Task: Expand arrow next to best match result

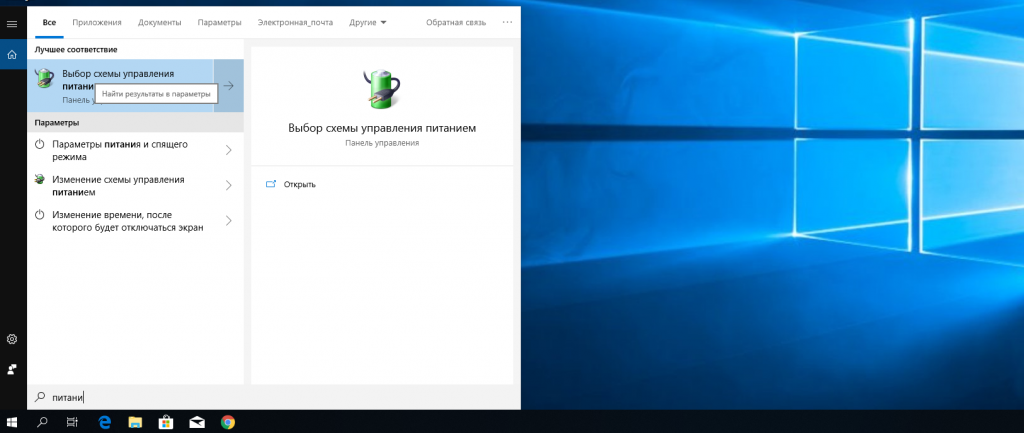Action: (229, 86)
